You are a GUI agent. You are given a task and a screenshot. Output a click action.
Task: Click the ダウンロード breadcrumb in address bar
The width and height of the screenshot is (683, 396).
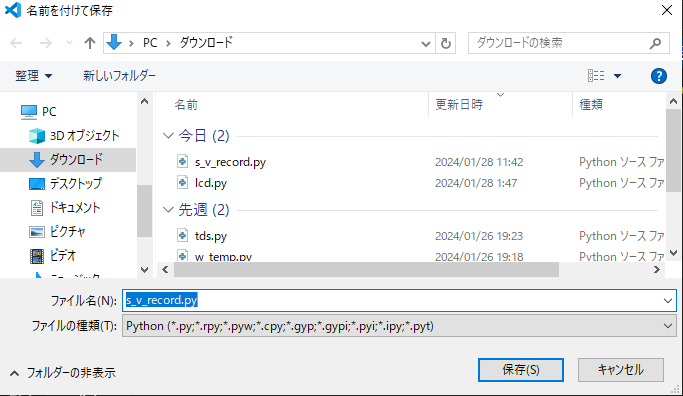(x=206, y=43)
